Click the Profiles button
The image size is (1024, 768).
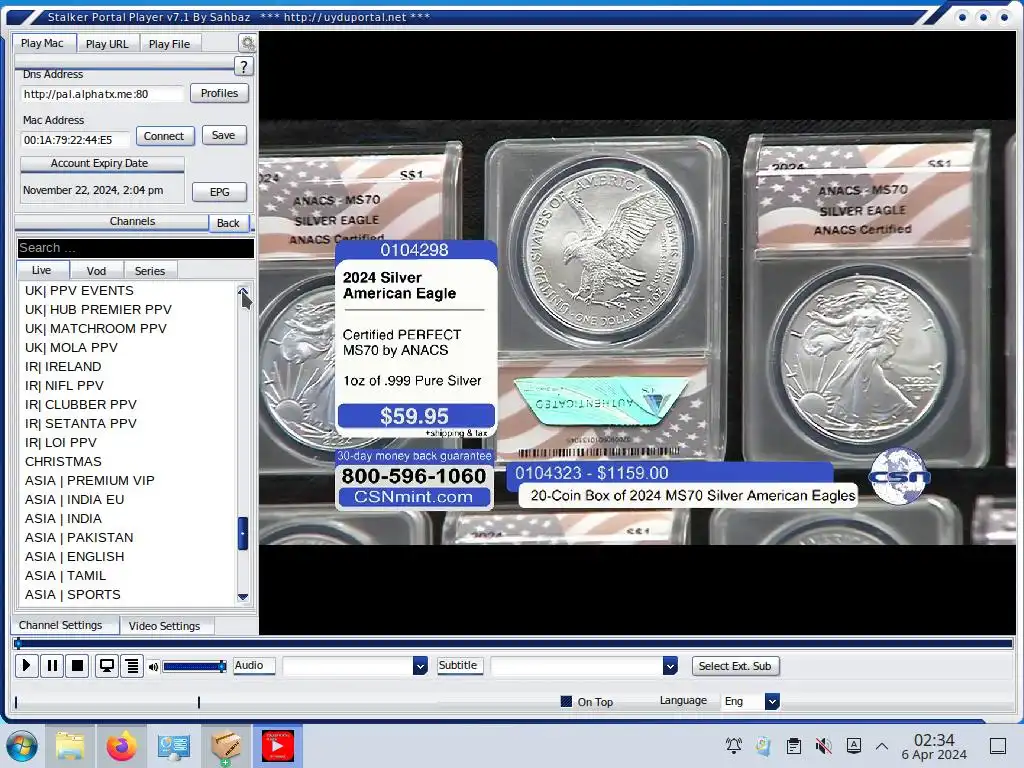coord(219,93)
